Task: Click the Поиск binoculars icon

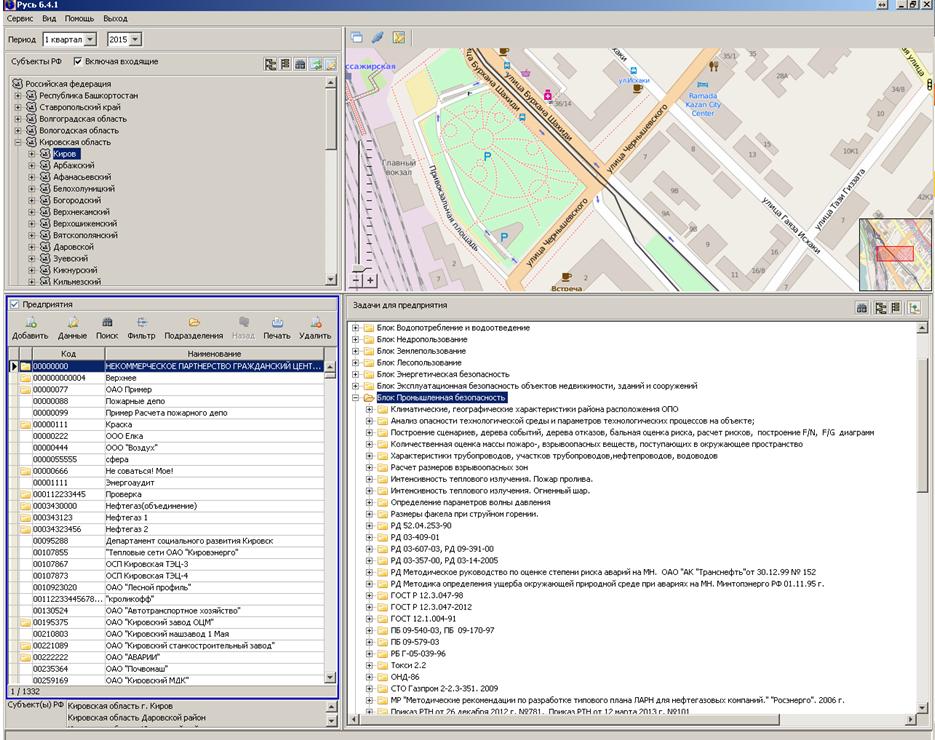Action: click(x=107, y=323)
